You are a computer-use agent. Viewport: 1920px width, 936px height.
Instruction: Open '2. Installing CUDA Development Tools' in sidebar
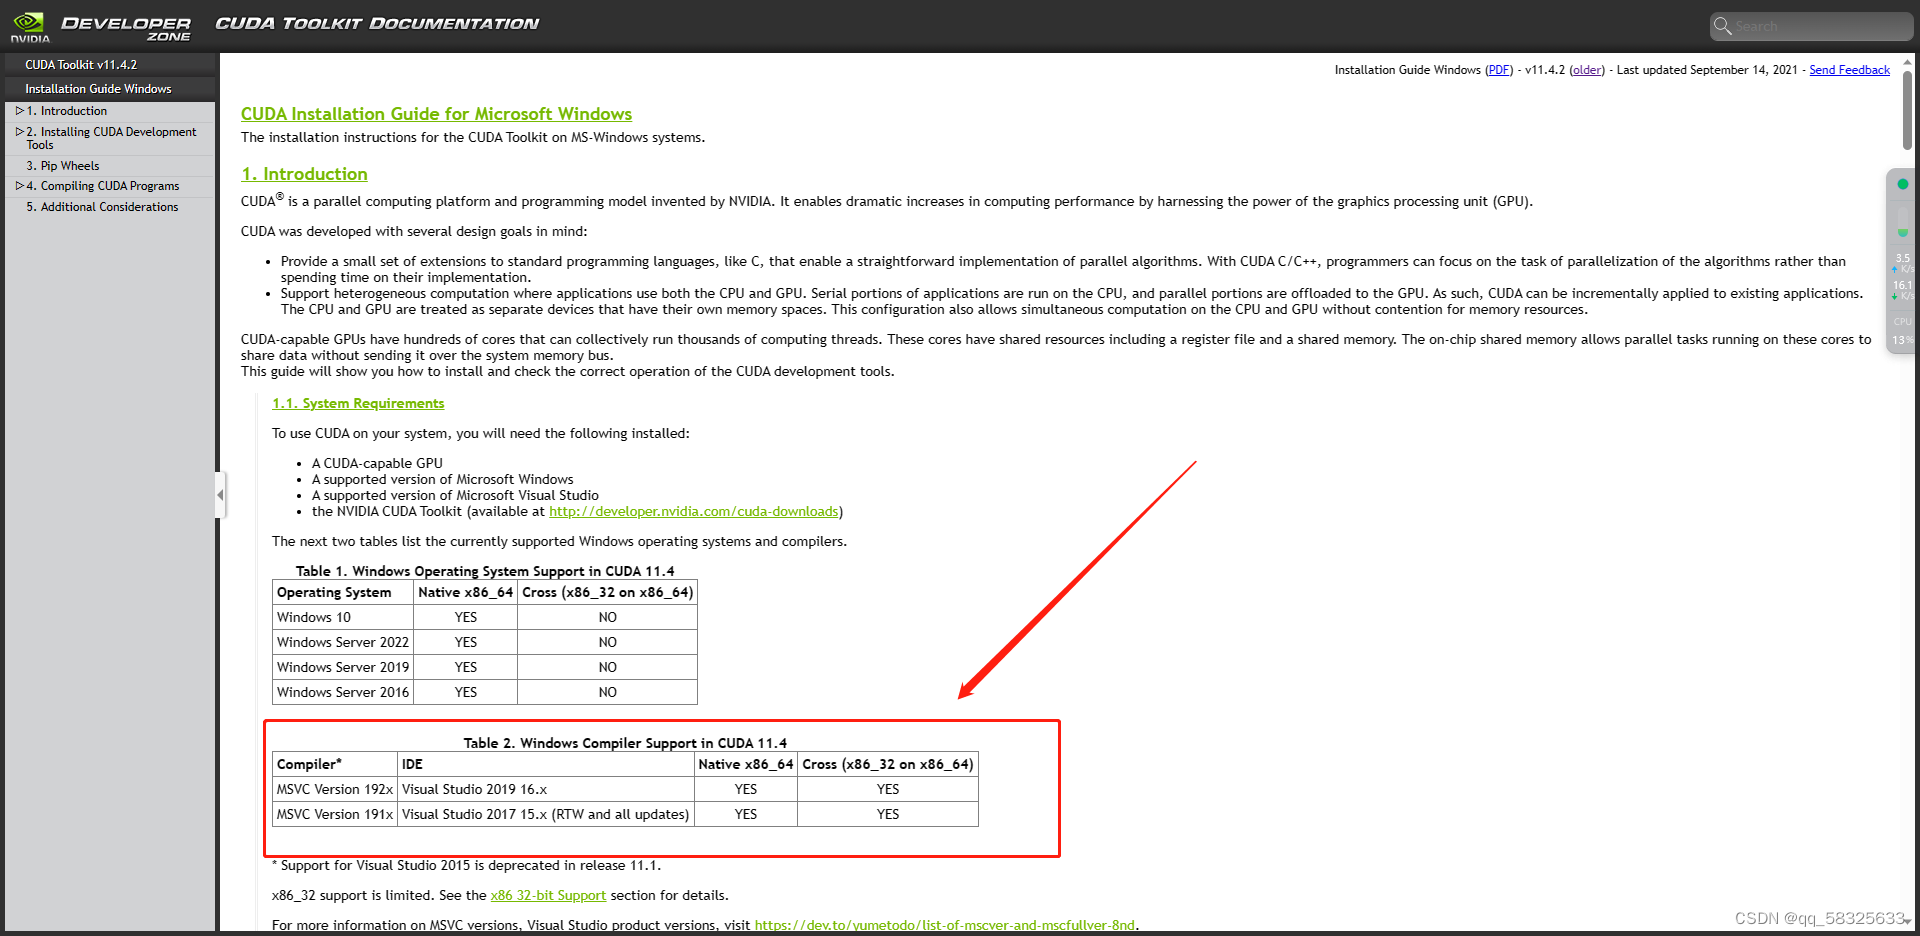[x=111, y=138]
